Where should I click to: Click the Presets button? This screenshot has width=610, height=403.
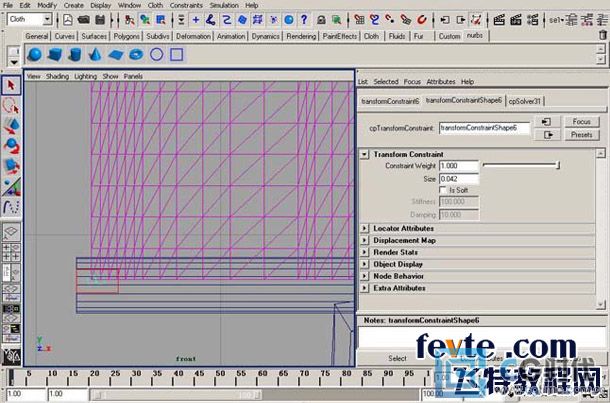(582, 135)
